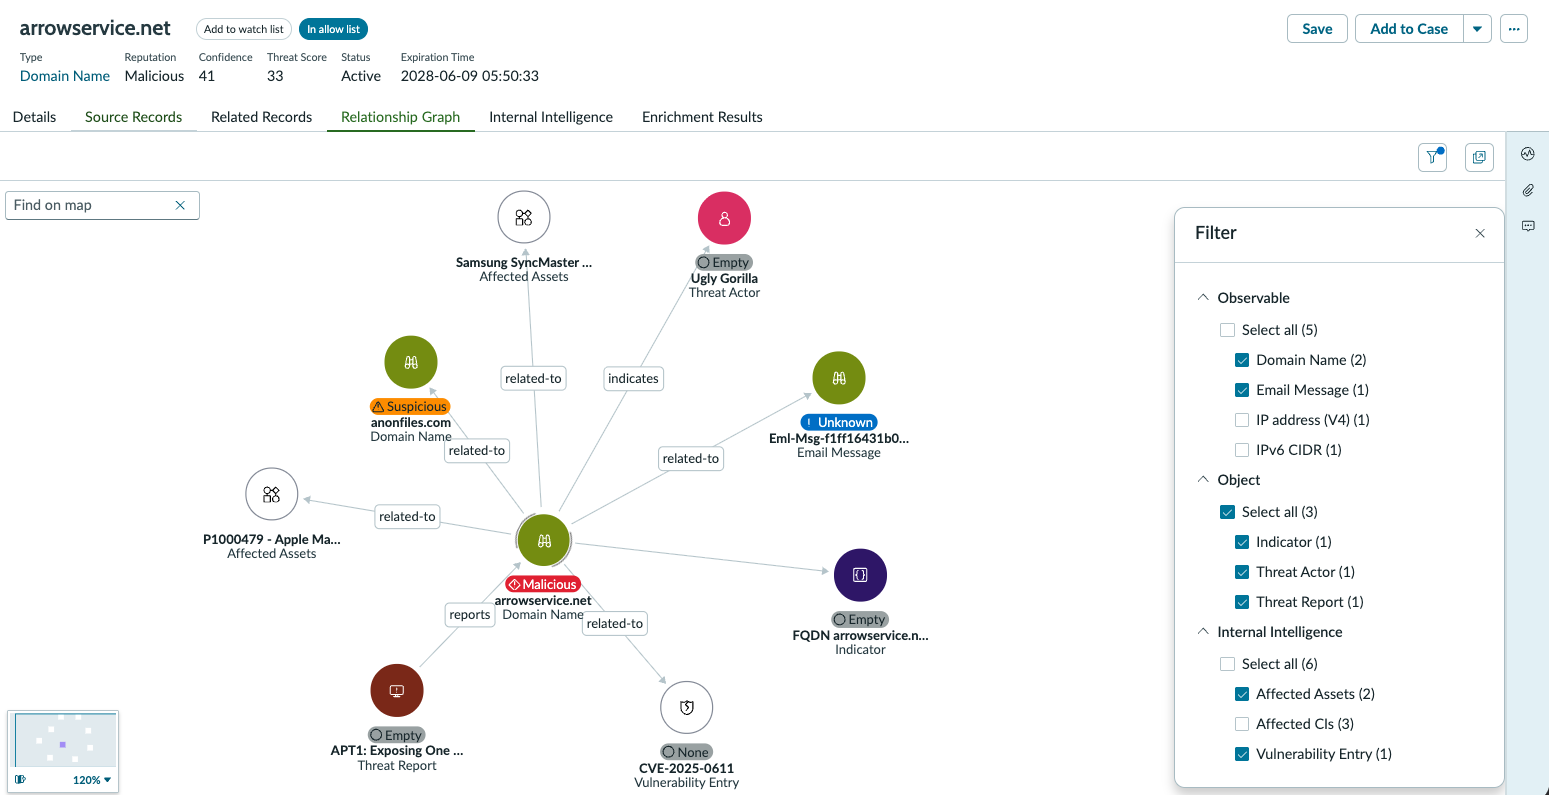Select the Ugly Gorilla threat actor node

coord(724,218)
